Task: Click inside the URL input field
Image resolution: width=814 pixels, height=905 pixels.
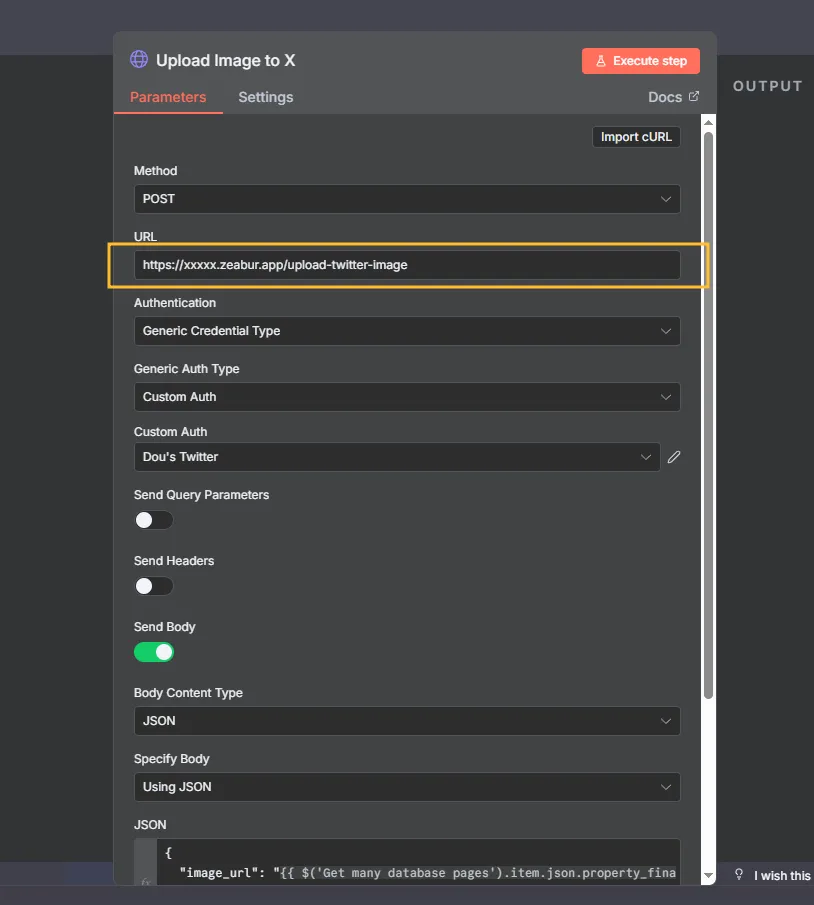Action: coord(406,264)
